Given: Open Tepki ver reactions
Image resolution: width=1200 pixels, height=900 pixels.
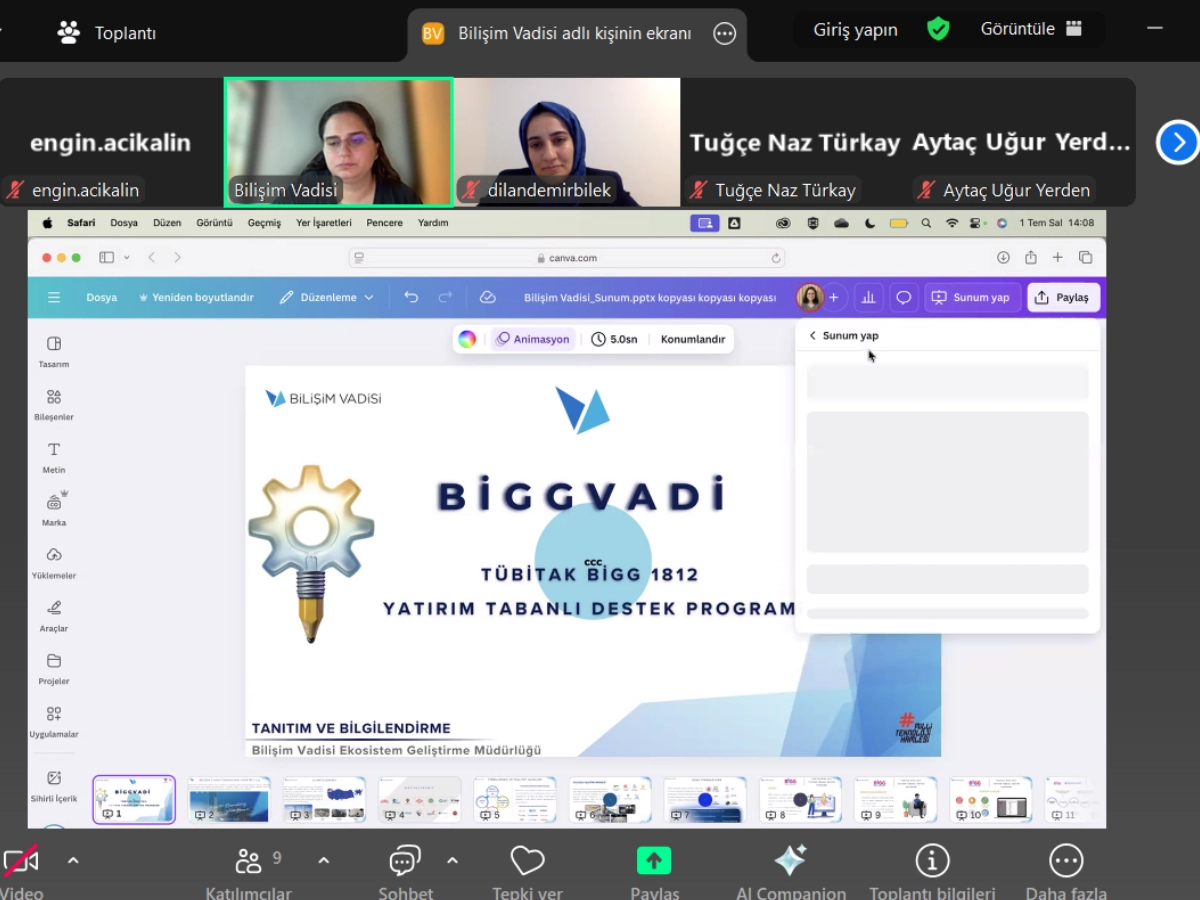Looking at the screenshot, I should pyautogui.click(x=527, y=873).
